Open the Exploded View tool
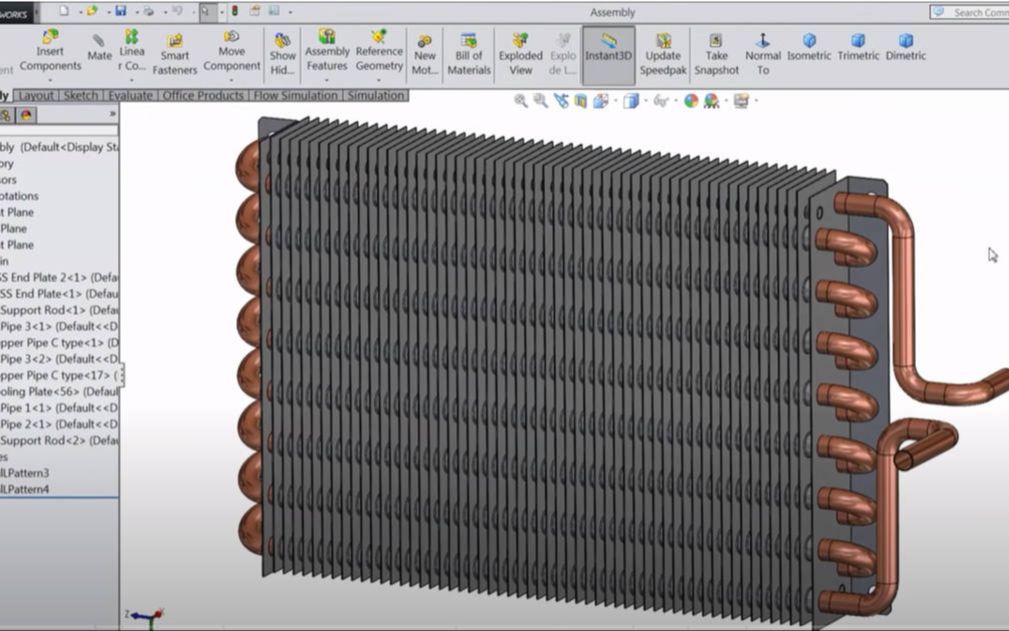This screenshot has height=631, width=1009. [520, 52]
